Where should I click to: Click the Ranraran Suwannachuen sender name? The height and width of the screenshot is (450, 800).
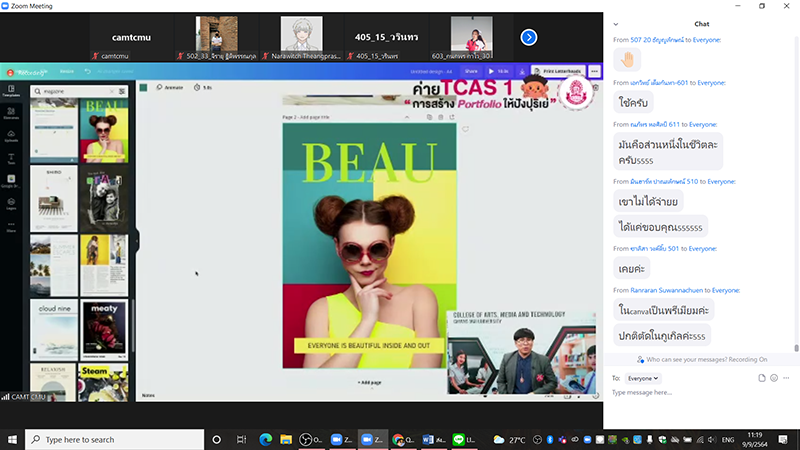click(666, 290)
